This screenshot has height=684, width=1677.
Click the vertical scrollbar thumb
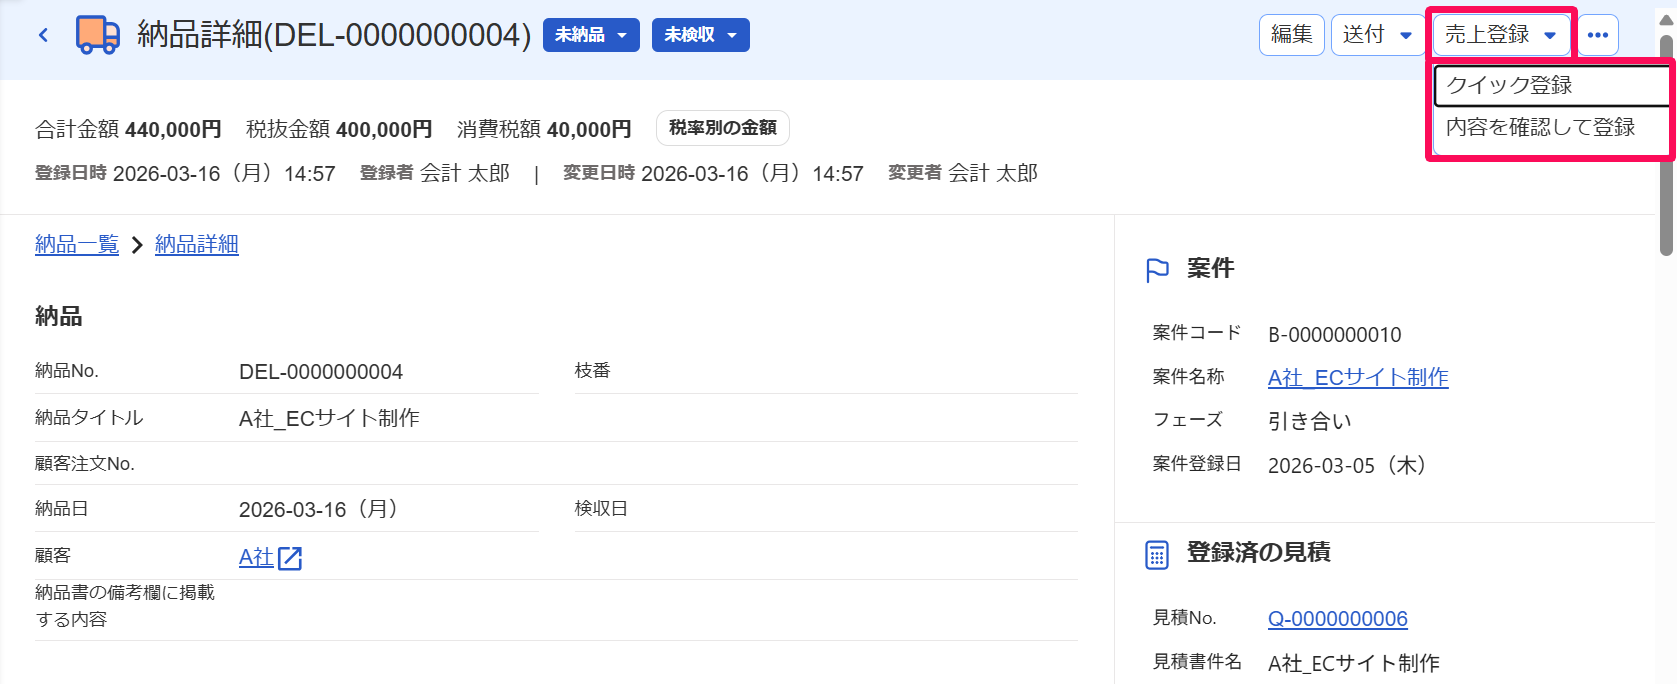1666,145
